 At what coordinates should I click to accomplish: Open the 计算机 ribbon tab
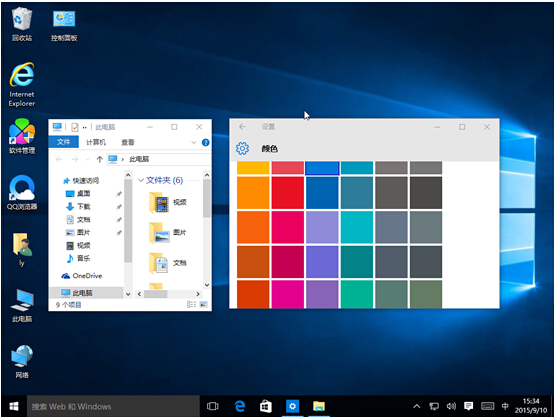click(96, 142)
